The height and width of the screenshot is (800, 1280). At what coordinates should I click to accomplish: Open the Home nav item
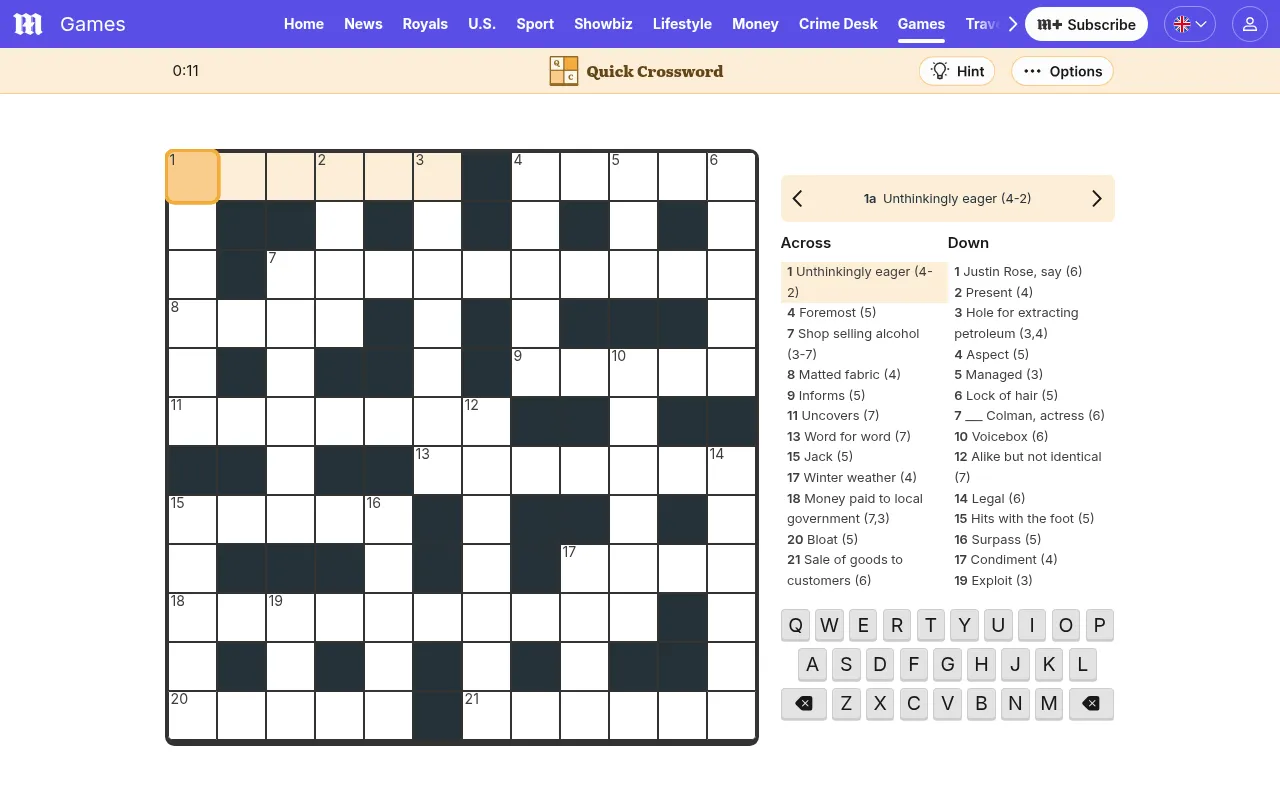304,24
